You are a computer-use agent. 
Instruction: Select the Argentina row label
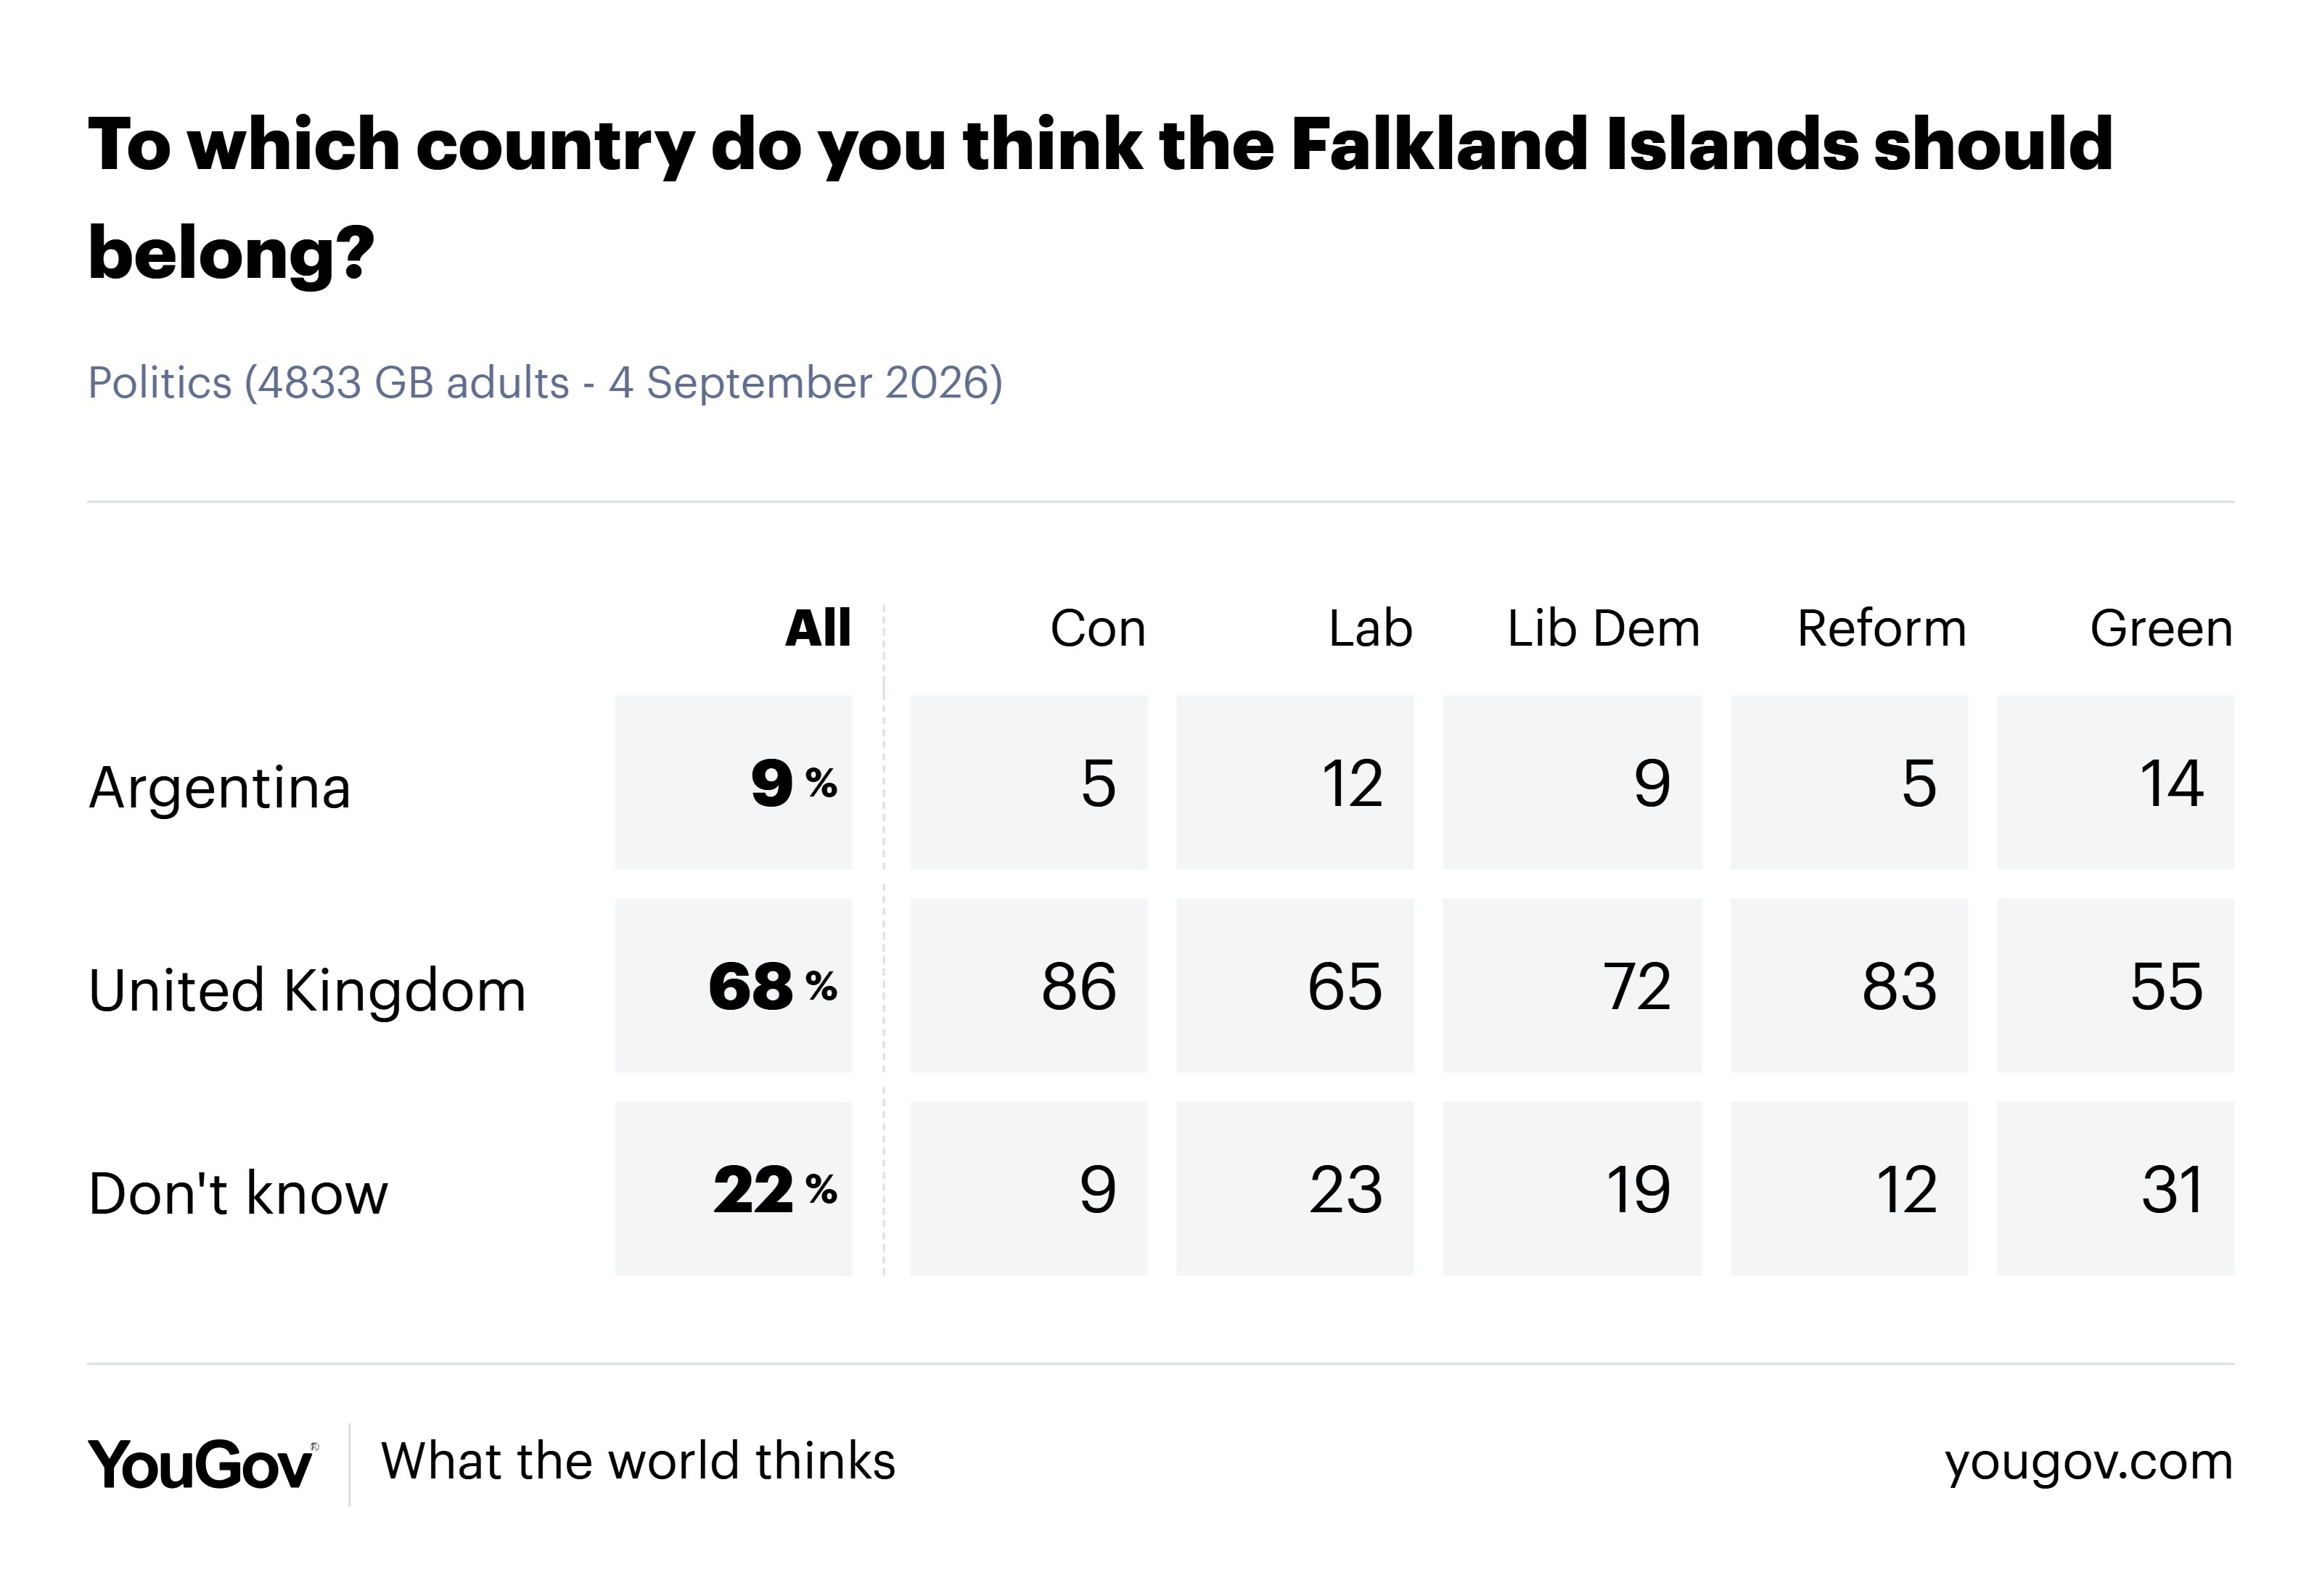pyautogui.click(x=220, y=787)
